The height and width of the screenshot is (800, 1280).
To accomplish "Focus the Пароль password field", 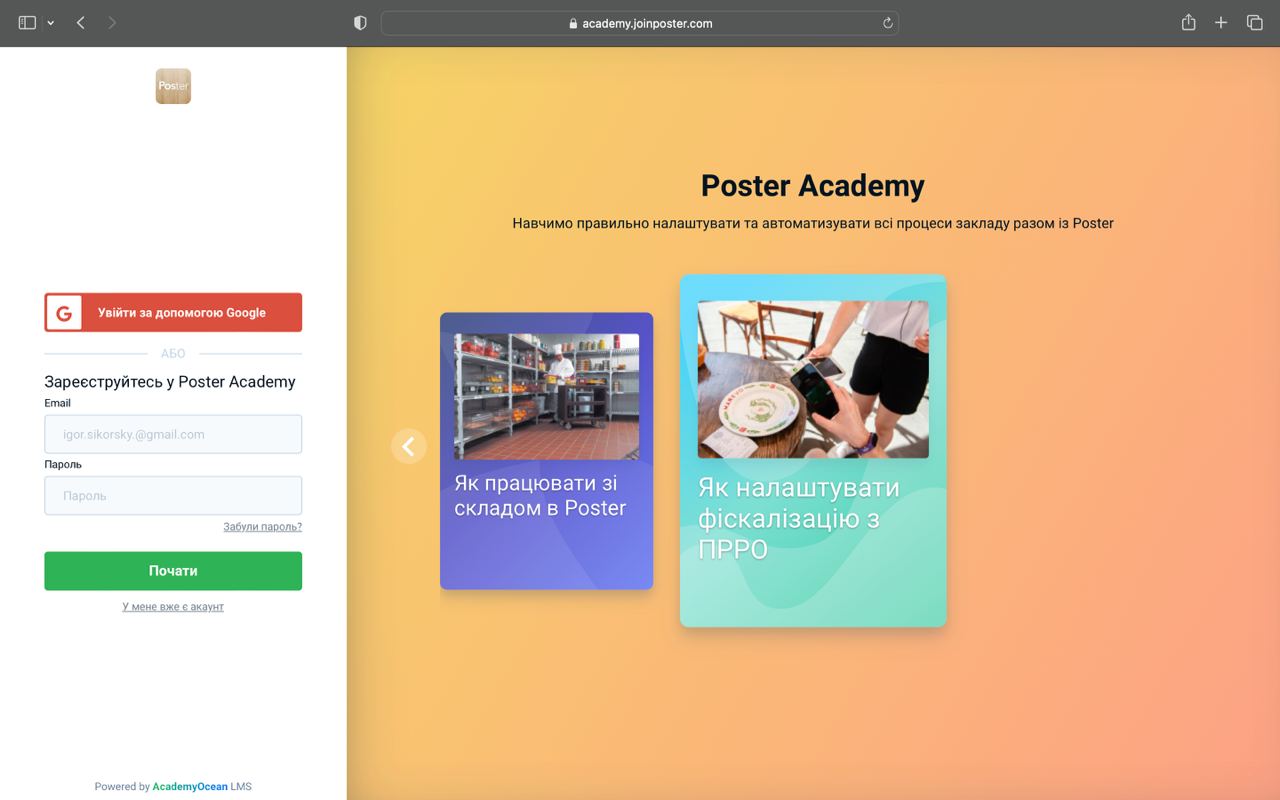I will [x=173, y=496].
